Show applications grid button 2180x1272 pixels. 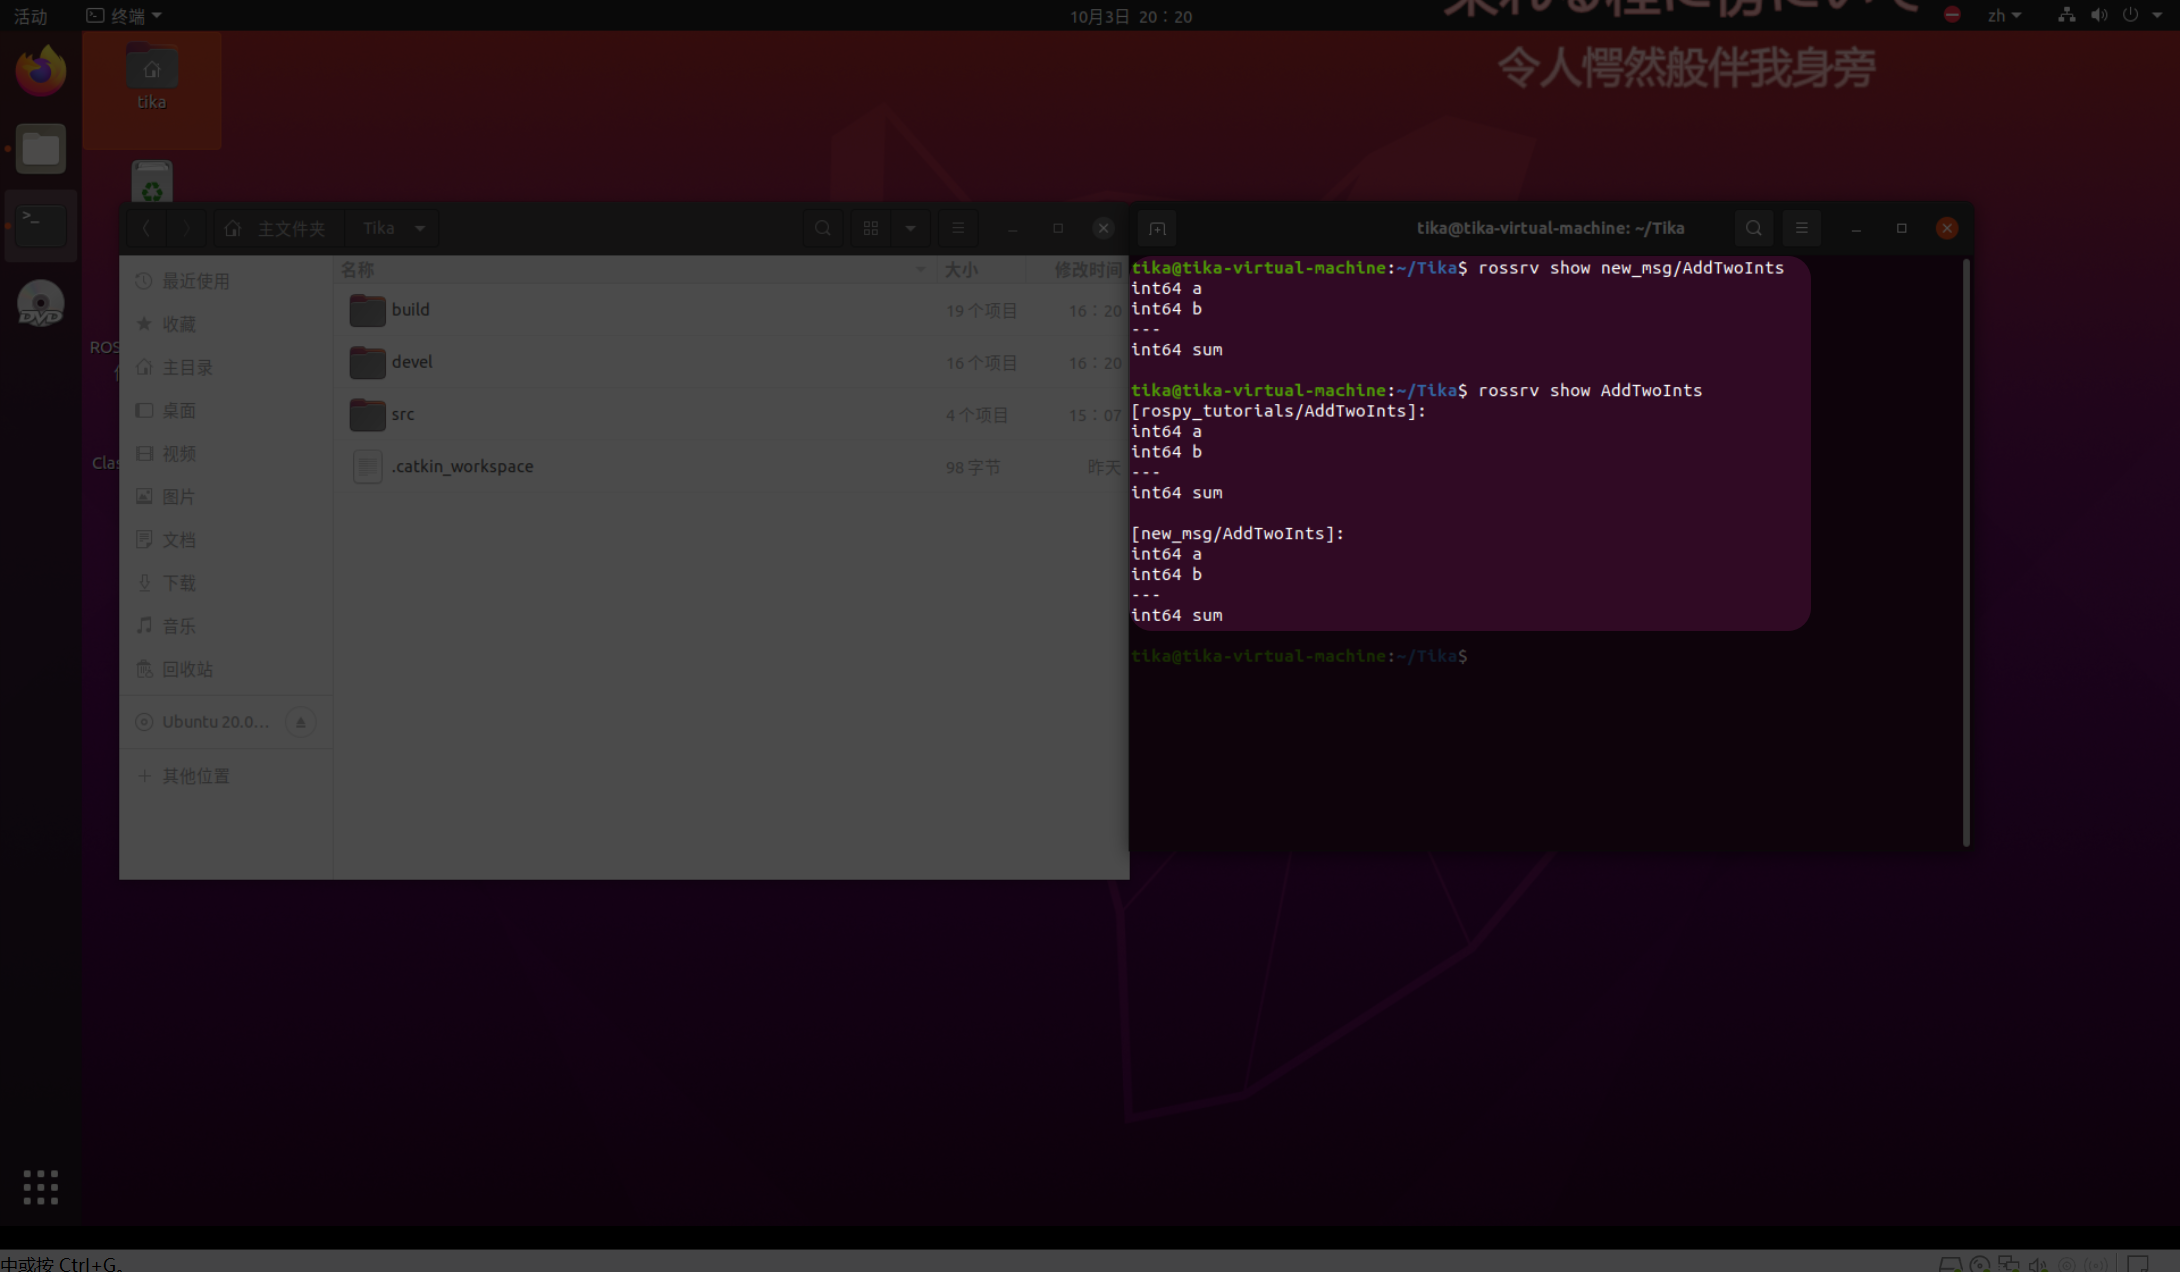click(x=40, y=1187)
